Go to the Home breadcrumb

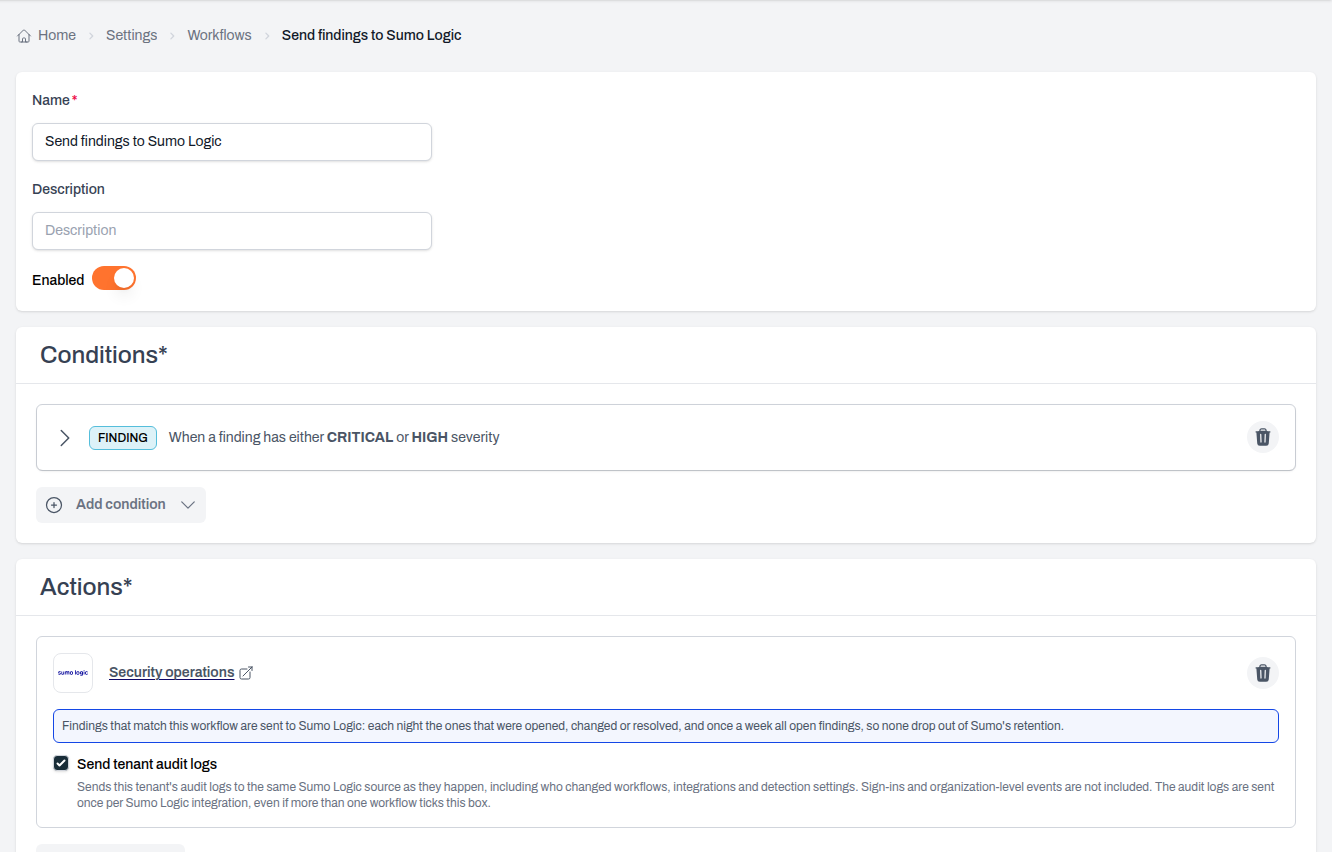point(47,35)
